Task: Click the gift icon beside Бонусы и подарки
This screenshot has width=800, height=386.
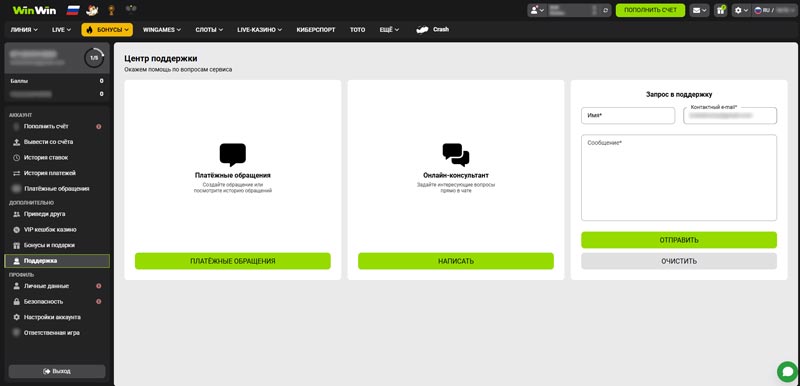Action: coord(16,245)
